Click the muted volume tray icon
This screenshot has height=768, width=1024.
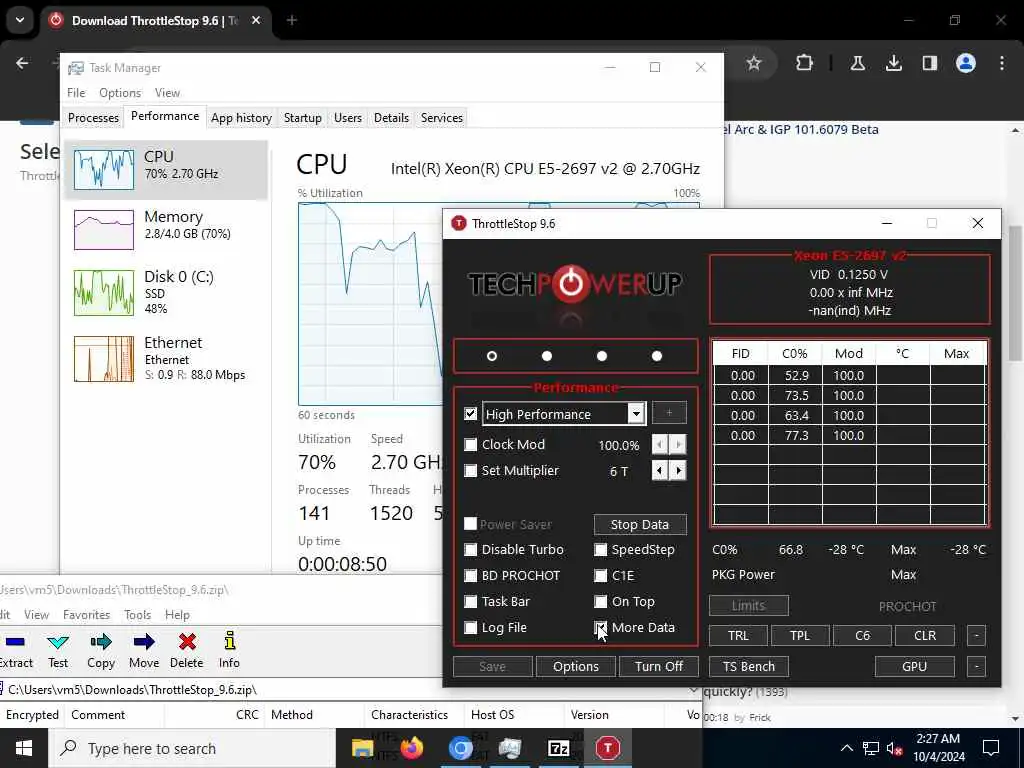click(895, 748)
